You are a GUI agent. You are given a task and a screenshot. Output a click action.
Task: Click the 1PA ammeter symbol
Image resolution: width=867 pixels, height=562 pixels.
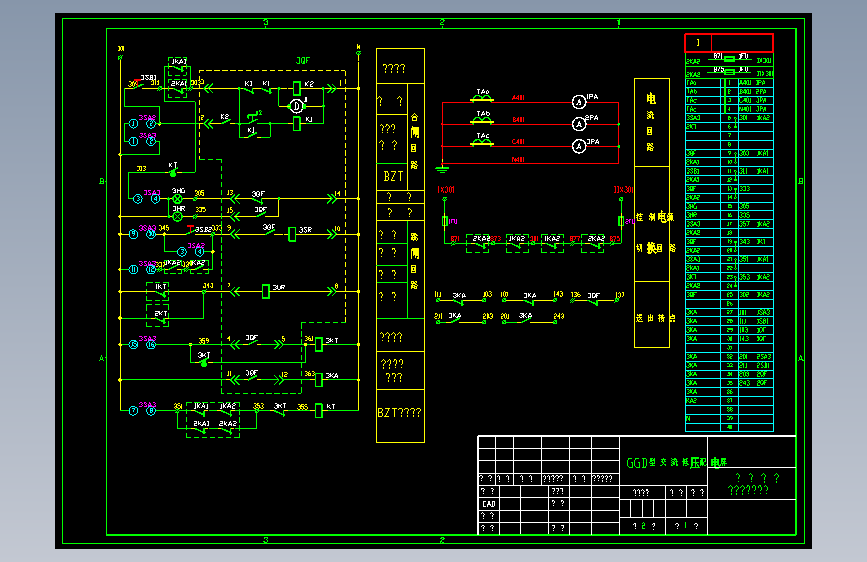(x=578, y=102)
